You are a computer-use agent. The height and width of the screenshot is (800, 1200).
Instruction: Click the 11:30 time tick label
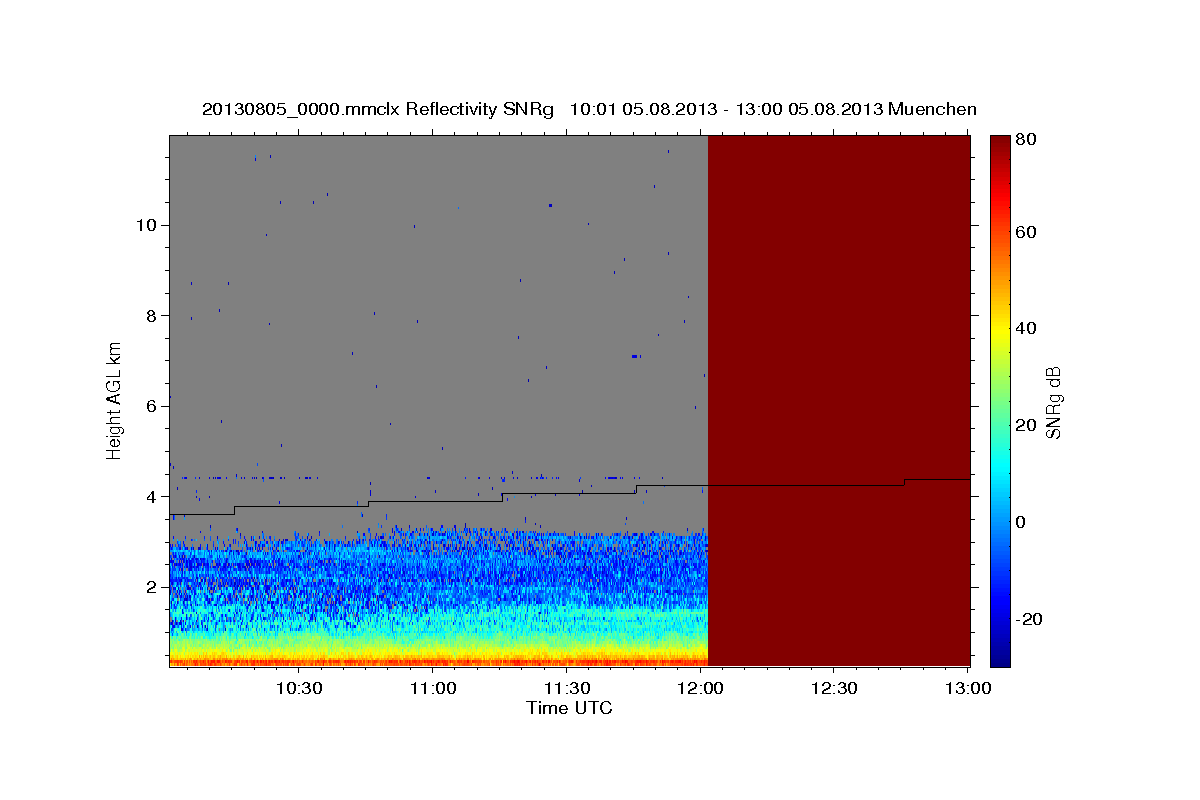click(567, 689)
